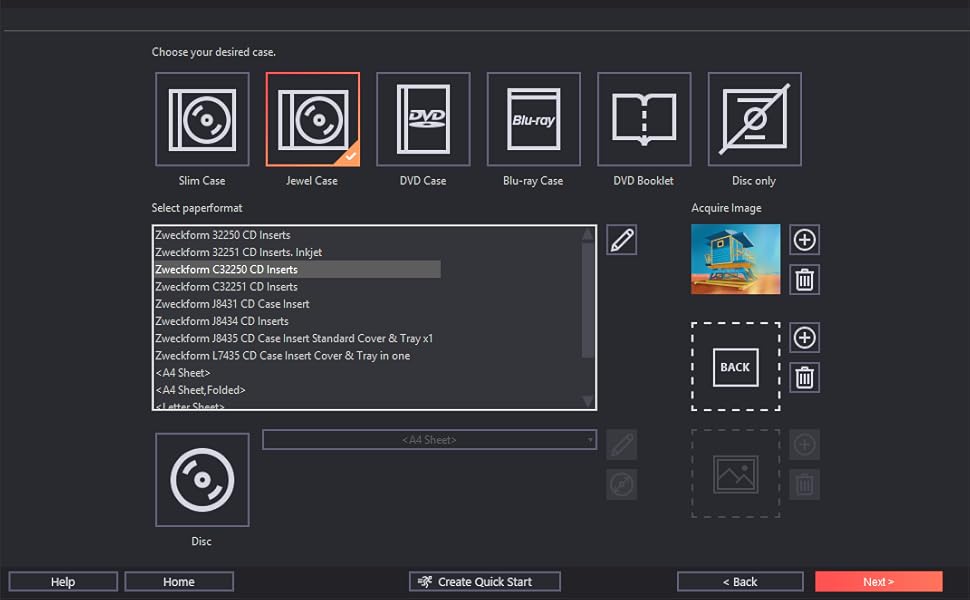The image size is (970, 600).
Task: Select the DVD Booklet case
Action: (644, 119)
